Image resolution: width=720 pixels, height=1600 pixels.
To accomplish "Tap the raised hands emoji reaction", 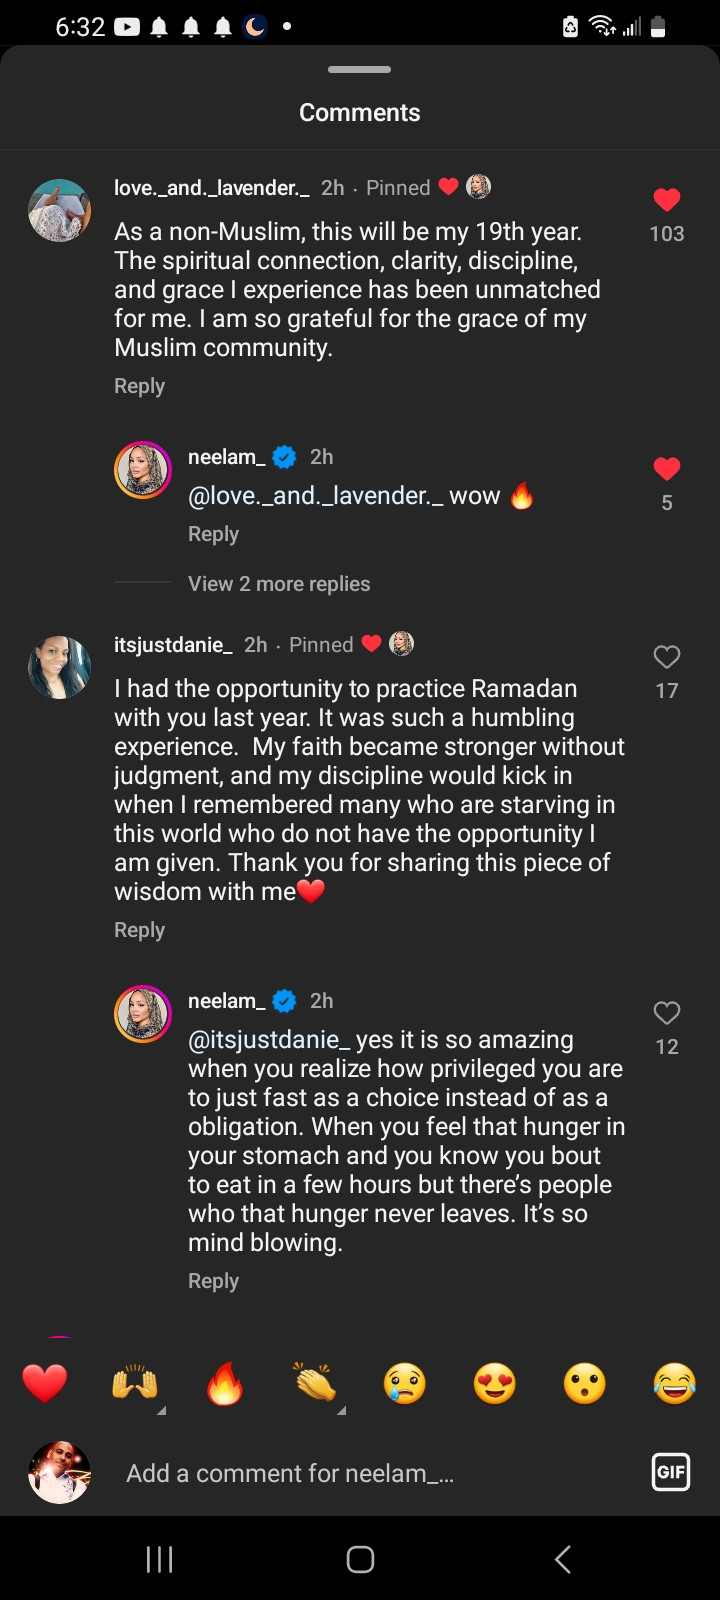I will coord(135,1384).
